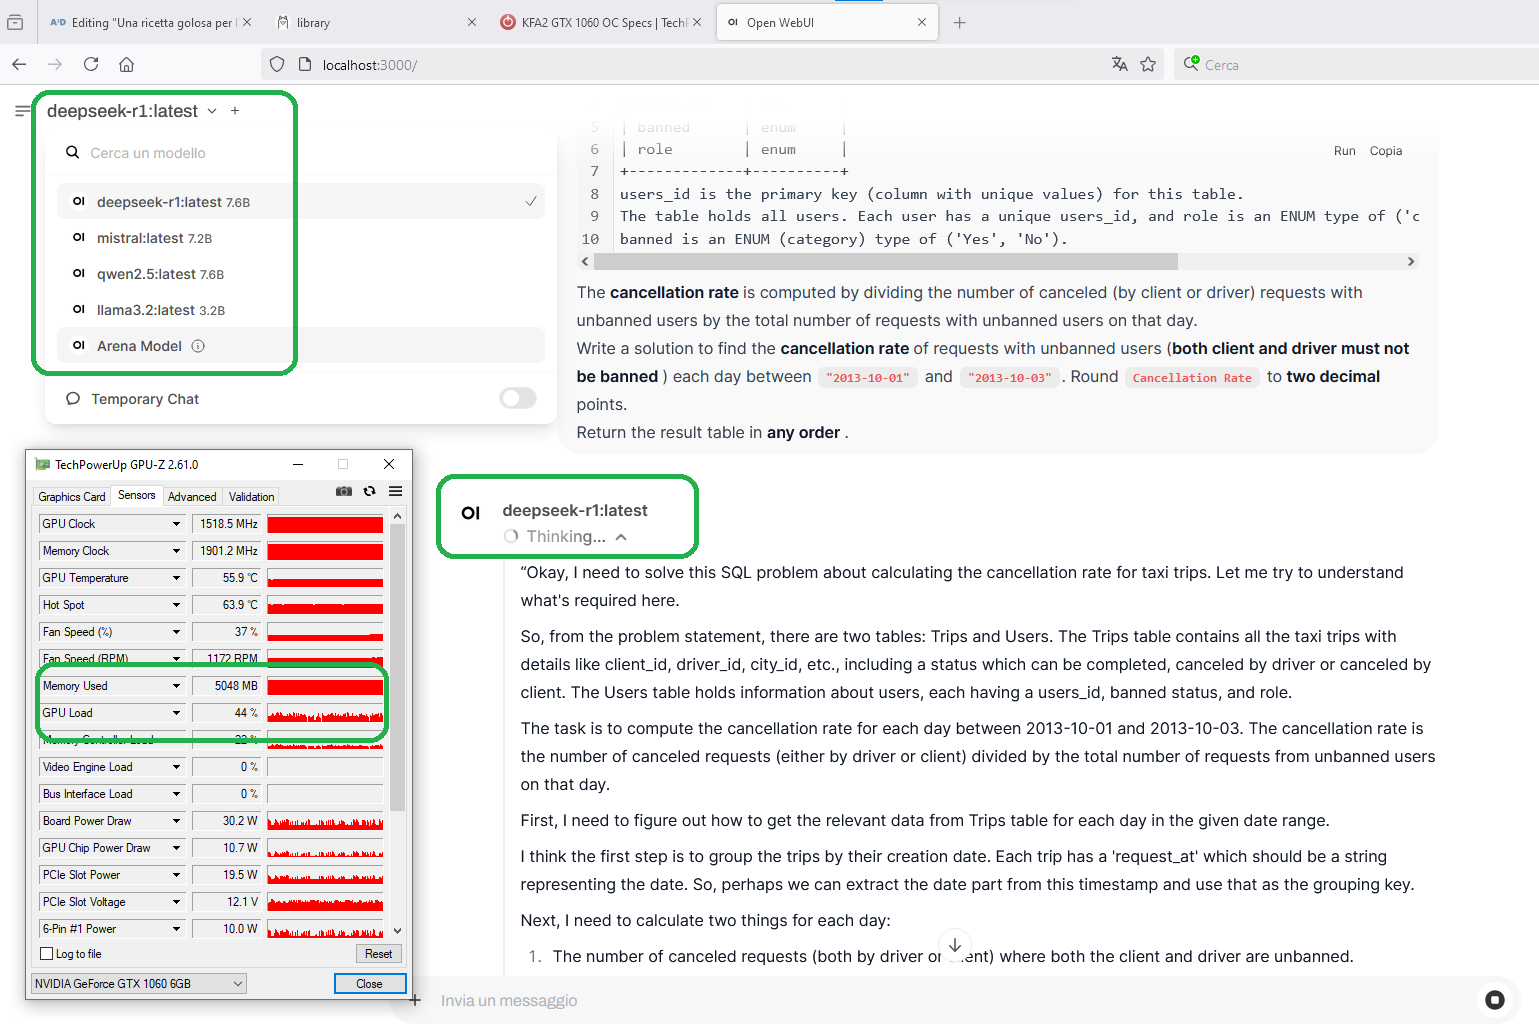The height and width of the screenshot is (1028, 1539).
Task: Switch to the Validation tab in GPU-Z
Action: (x=251, y=497)
